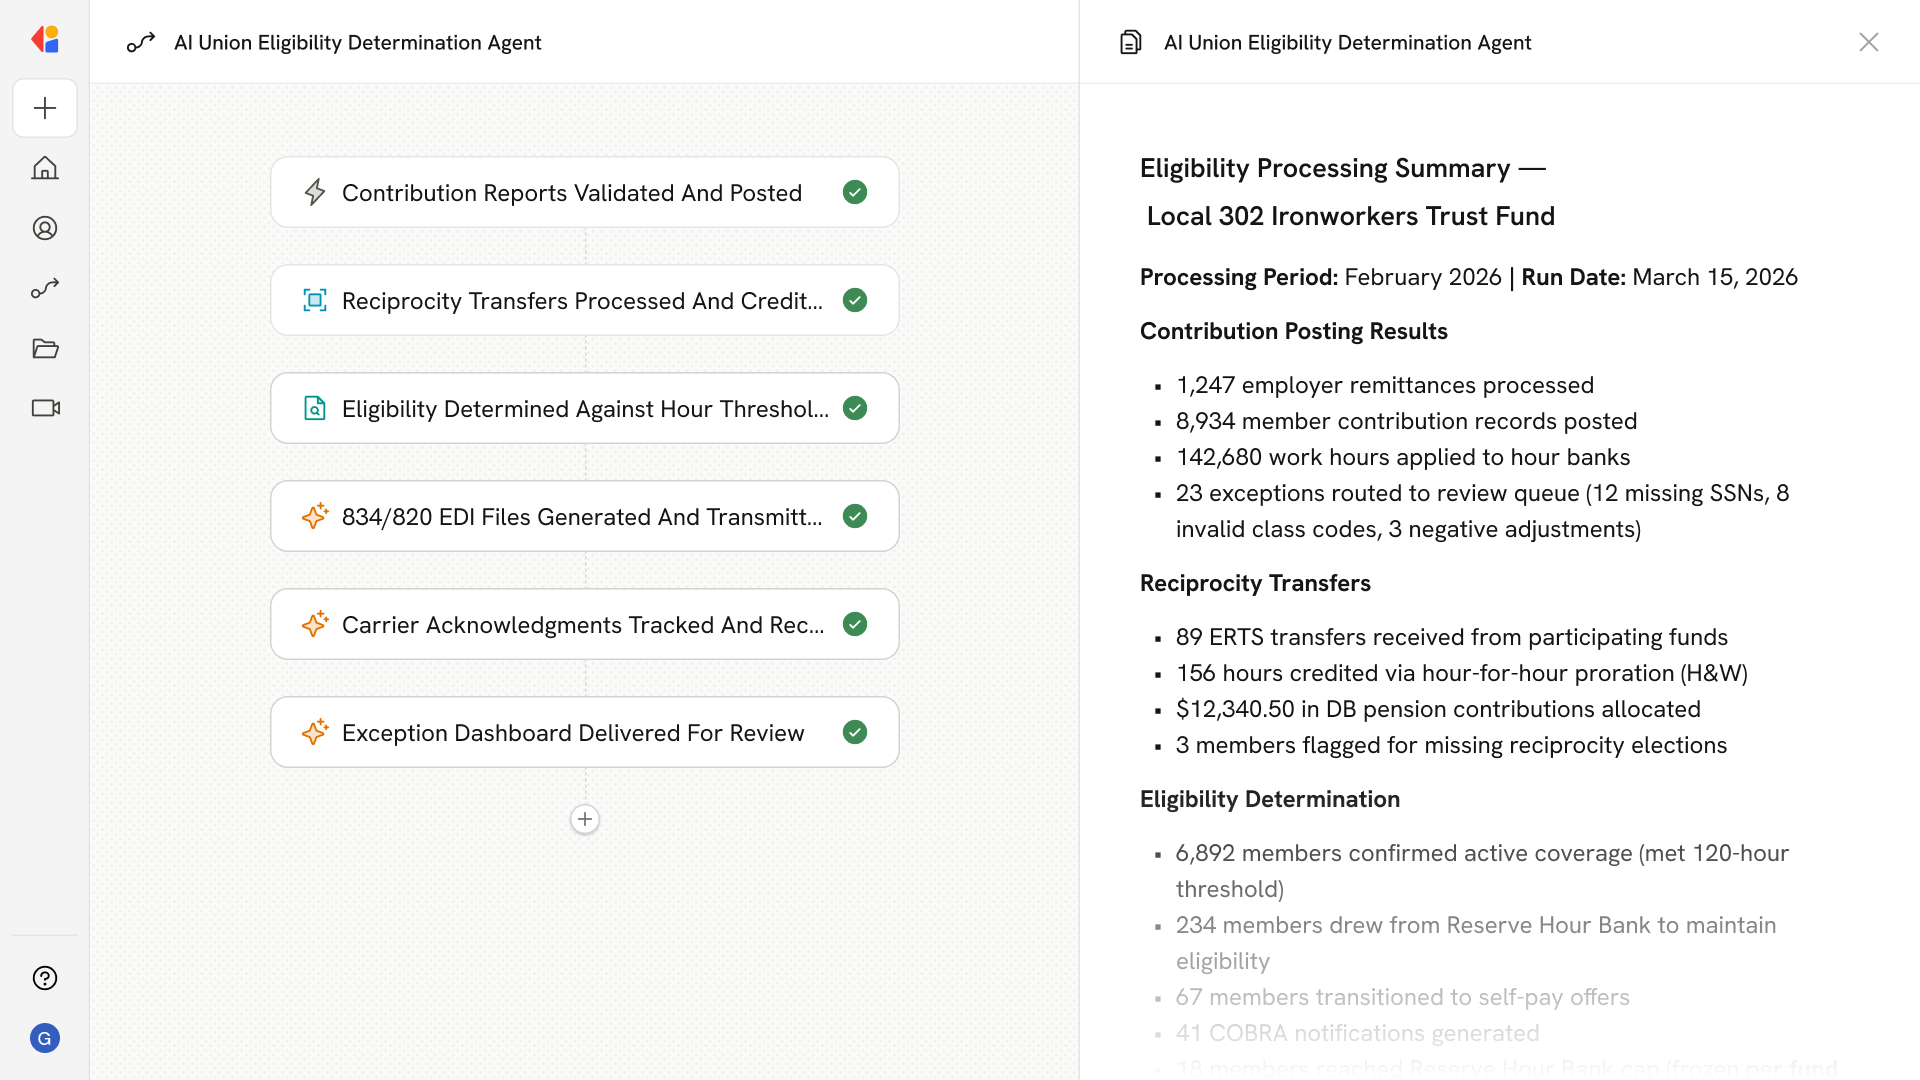Viewport: 1920px width, 1080px height.
Task: Click the plus button in sidebar
Action: (45, 108)
